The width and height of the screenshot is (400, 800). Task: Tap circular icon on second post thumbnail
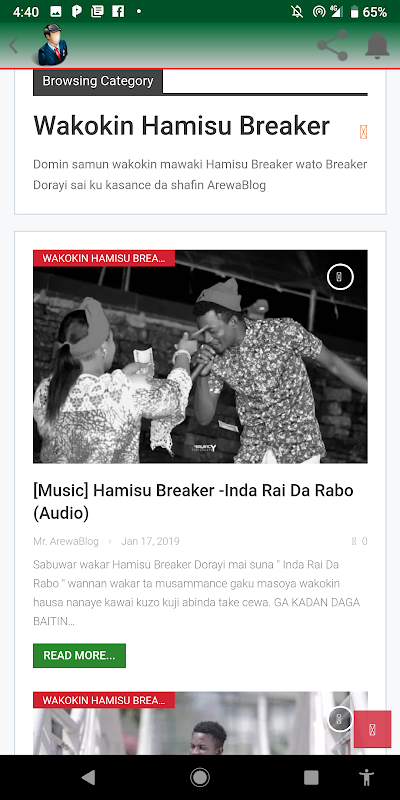point(340,719)
